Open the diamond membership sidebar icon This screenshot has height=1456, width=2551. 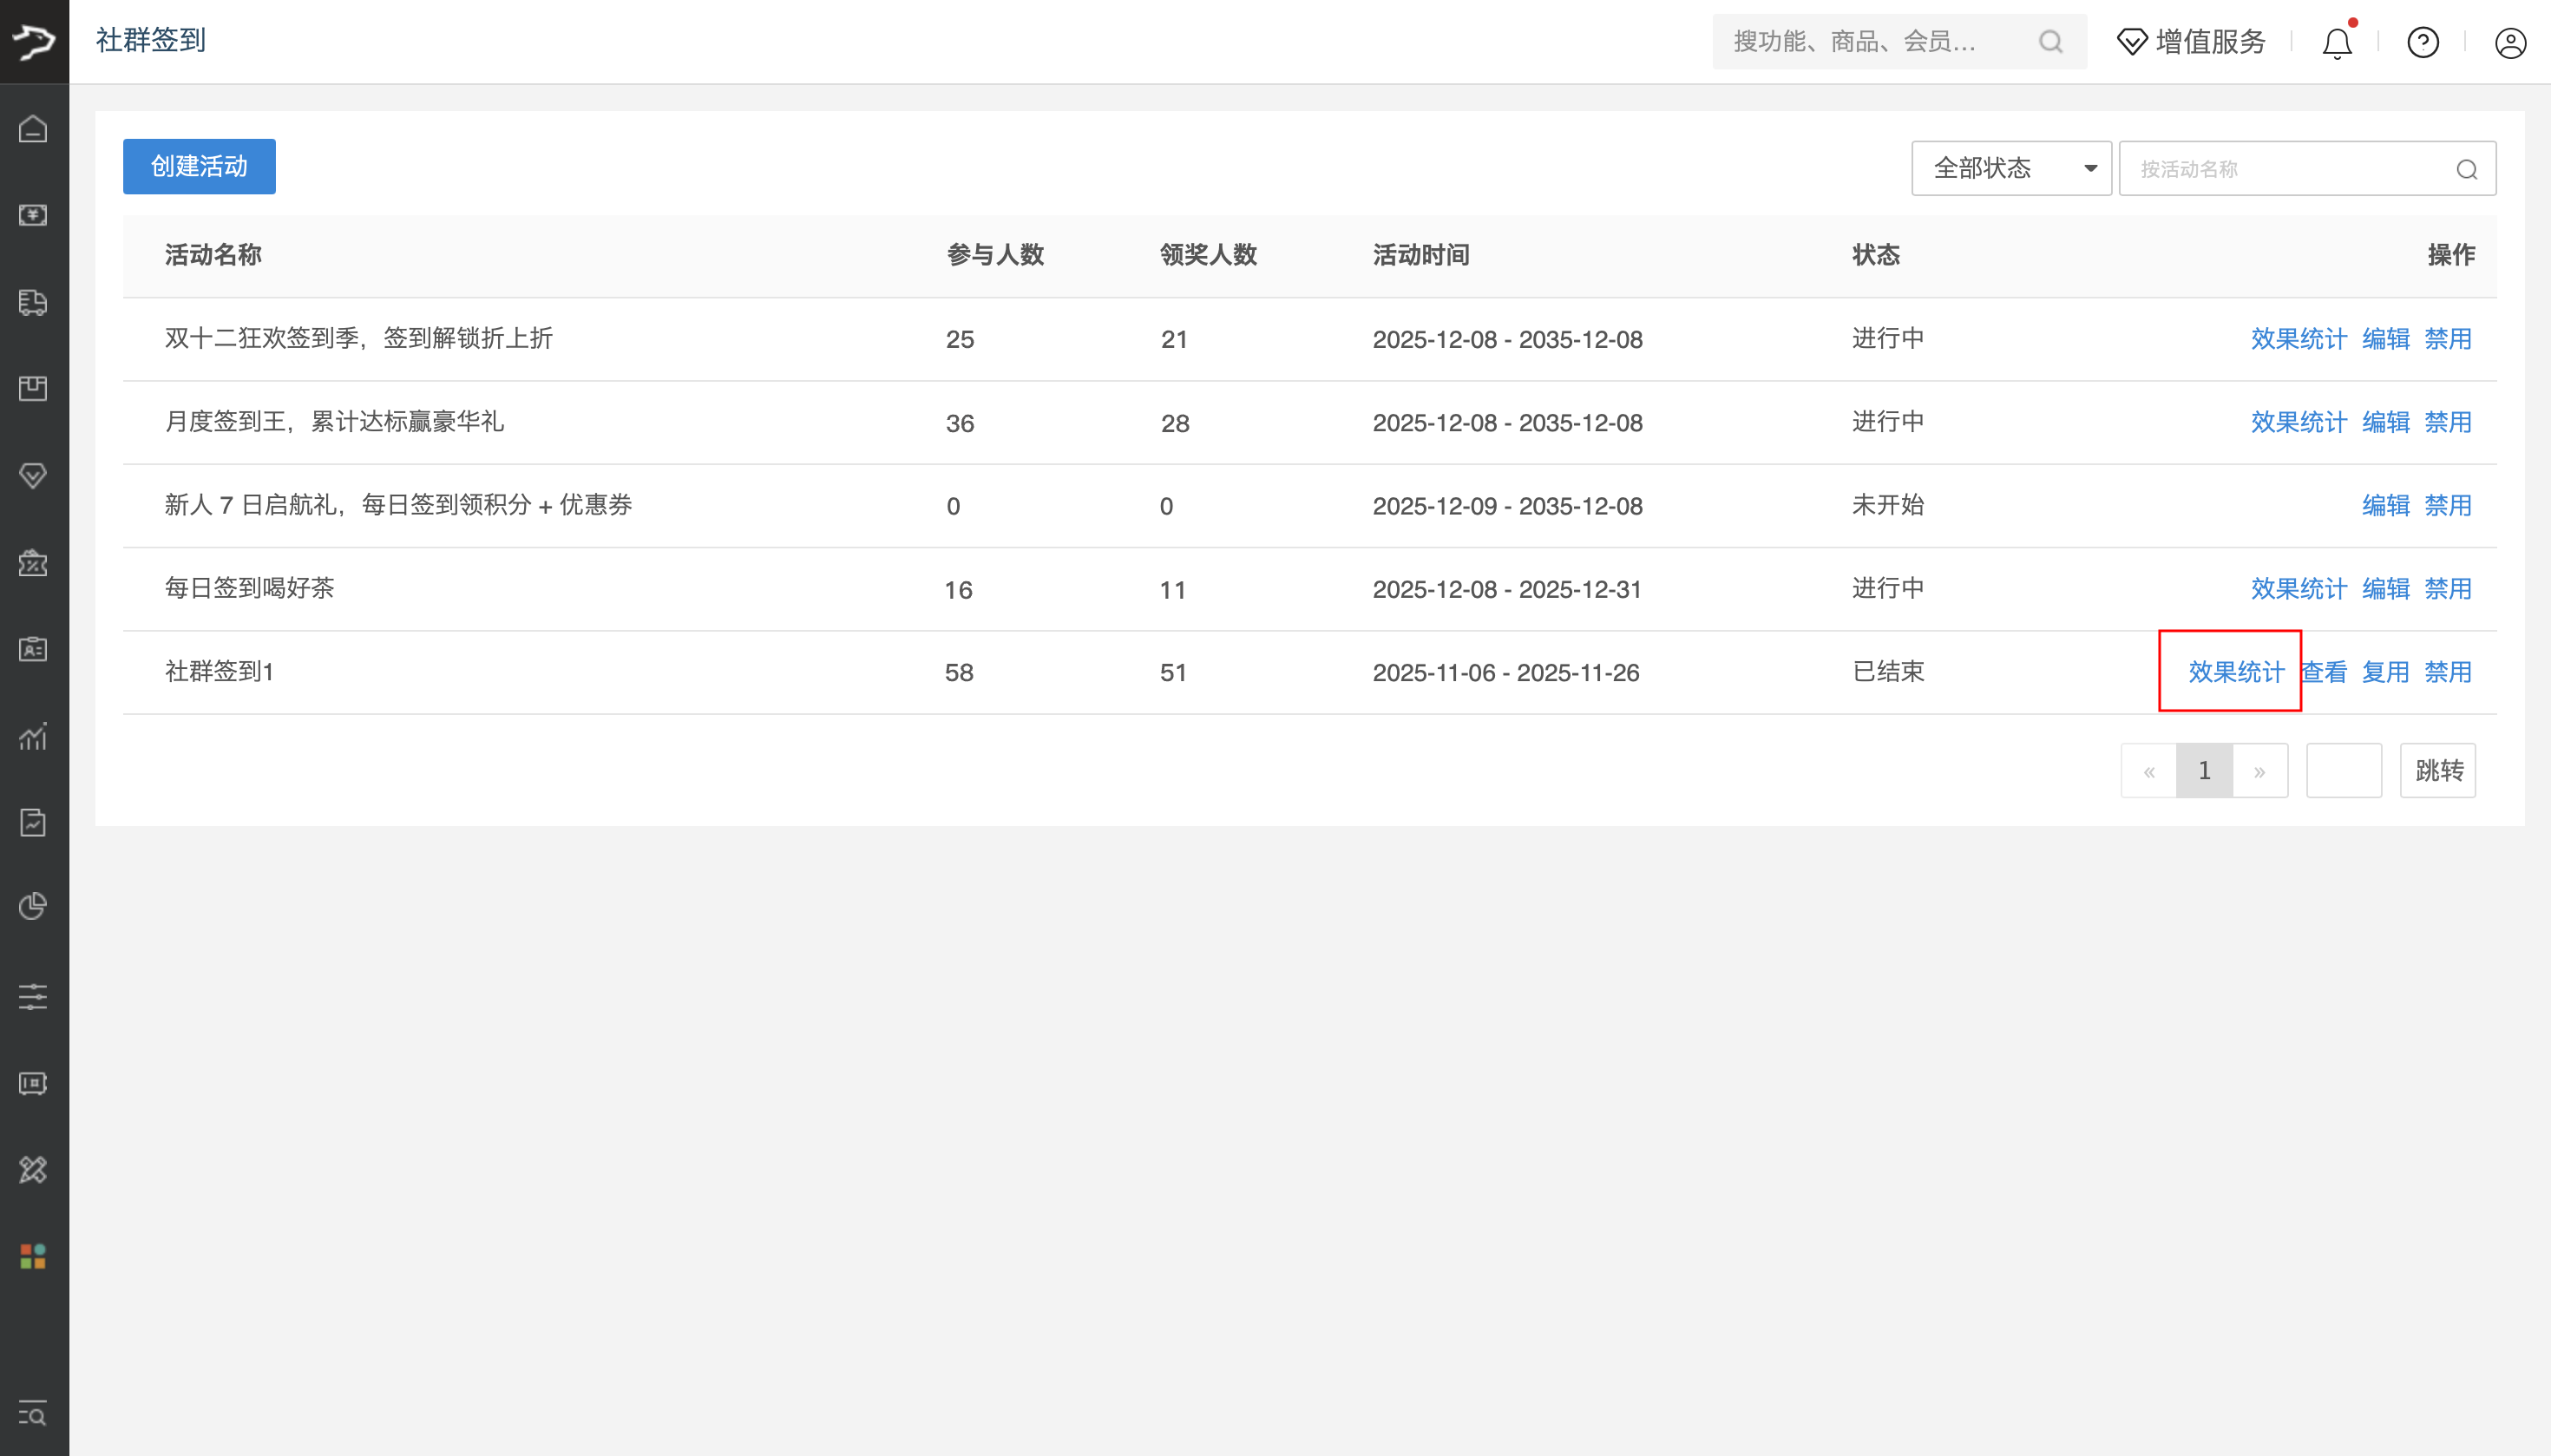[x=33, y=475]
